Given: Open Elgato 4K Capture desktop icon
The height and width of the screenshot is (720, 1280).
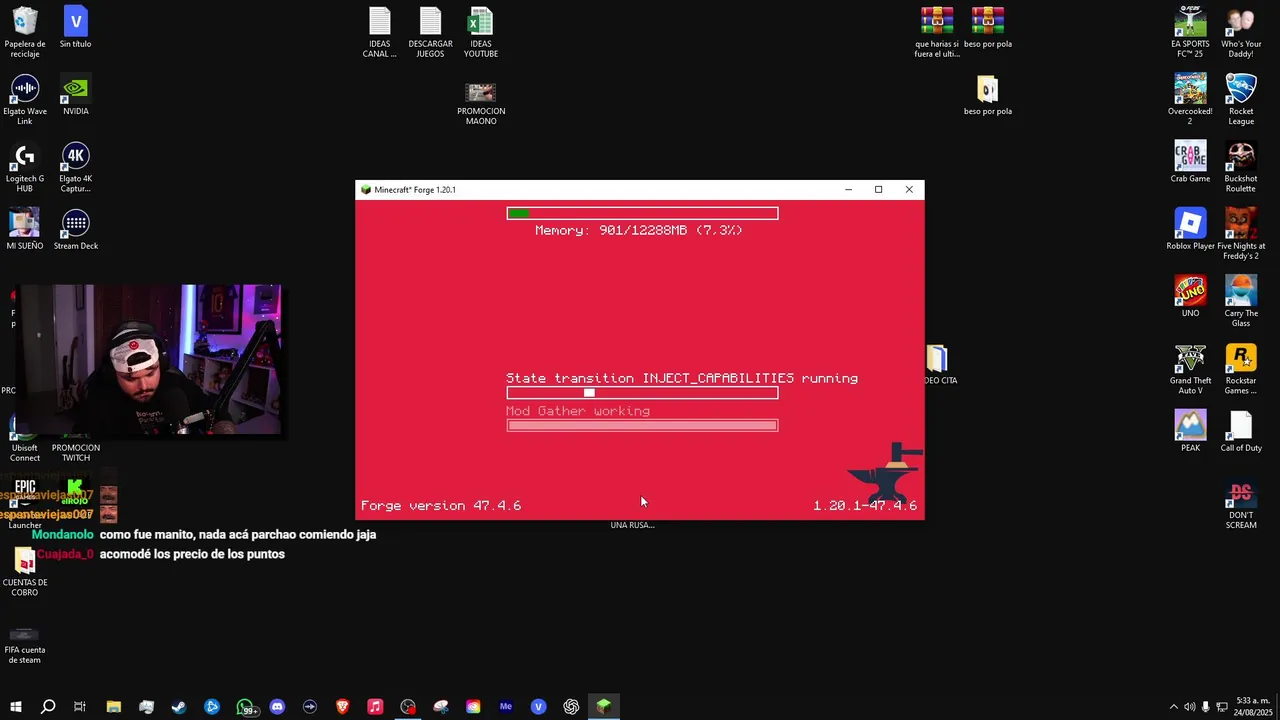Looking at the screenshot, I should (x=76, y=167).
